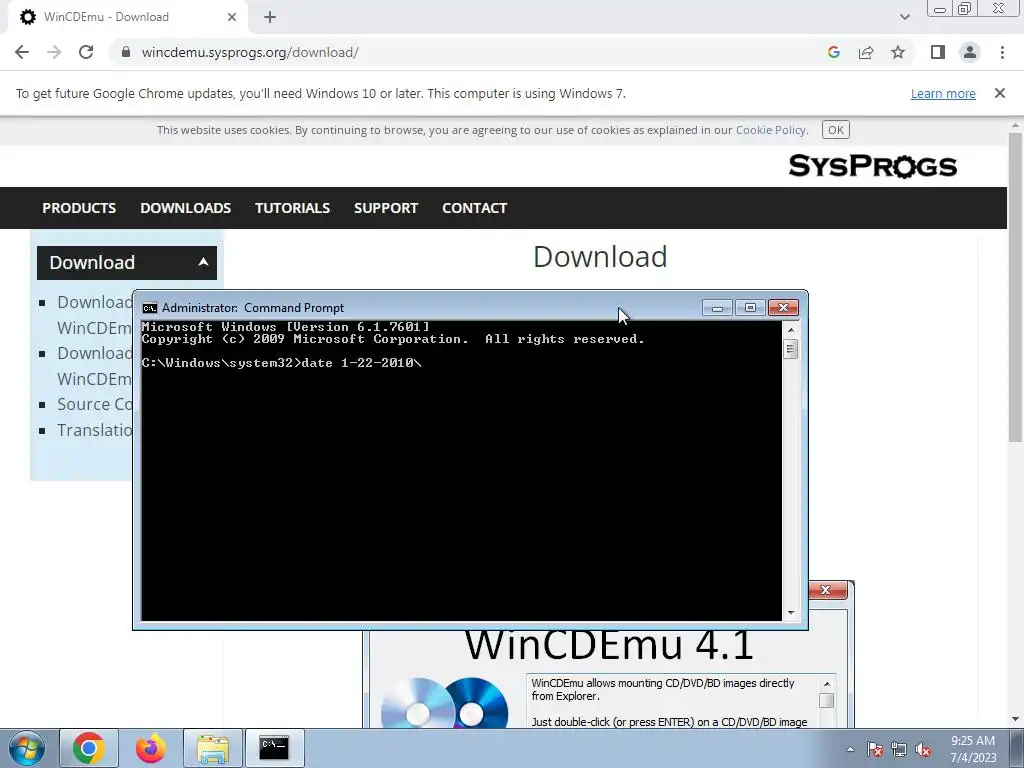Click the lock icon in the address bar
The image size is (1024, 768).
[126, 52]
